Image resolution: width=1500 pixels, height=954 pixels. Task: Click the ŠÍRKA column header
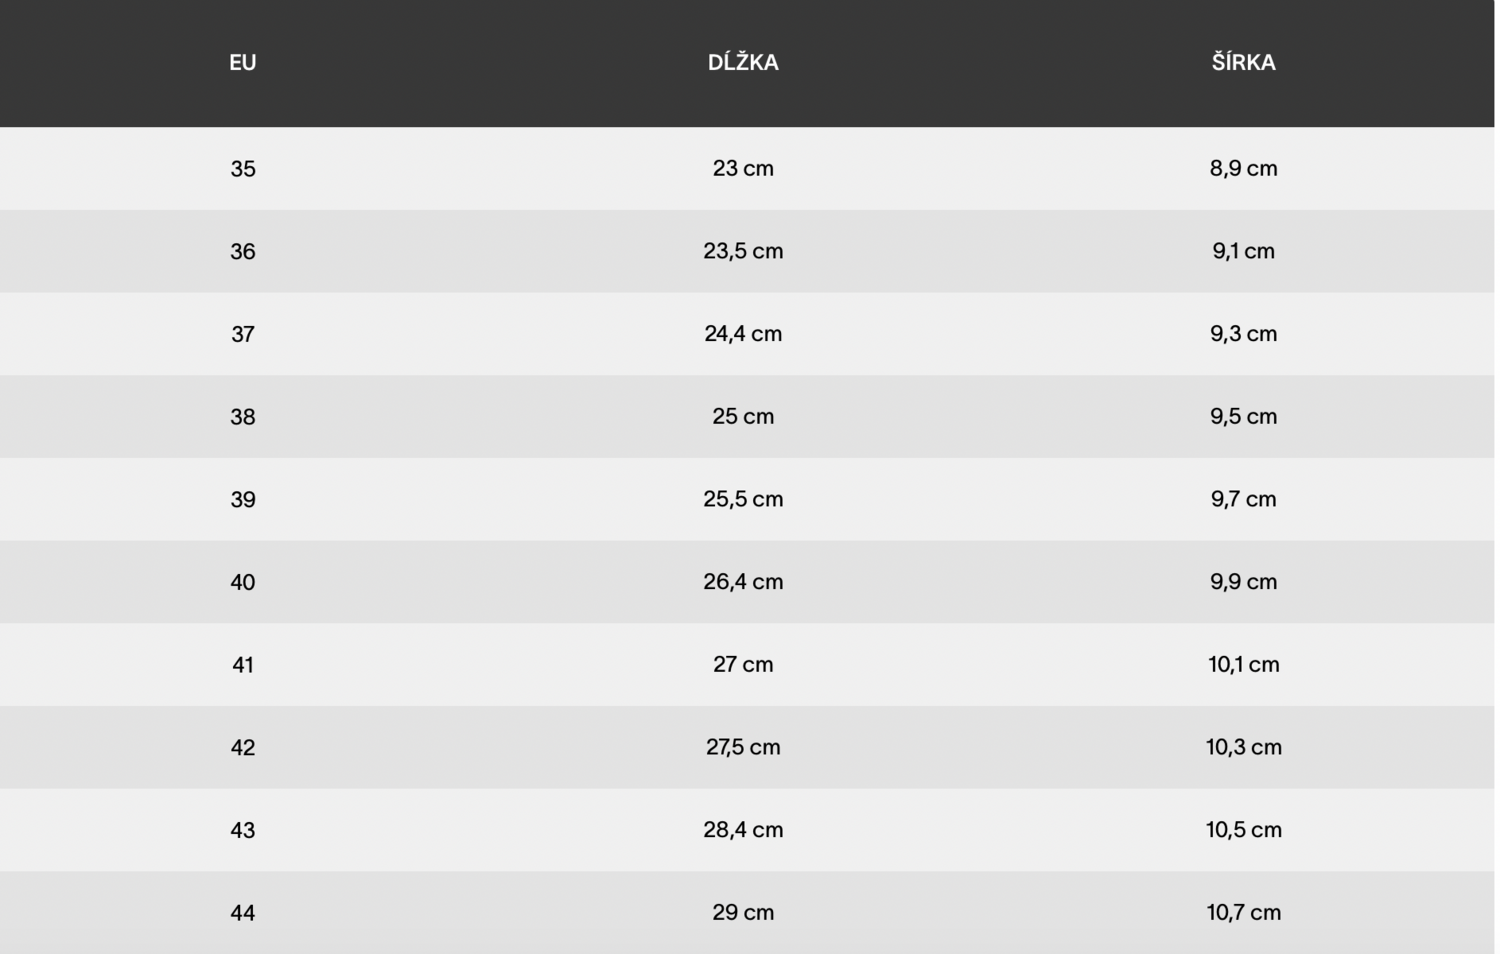point(1243,63)
